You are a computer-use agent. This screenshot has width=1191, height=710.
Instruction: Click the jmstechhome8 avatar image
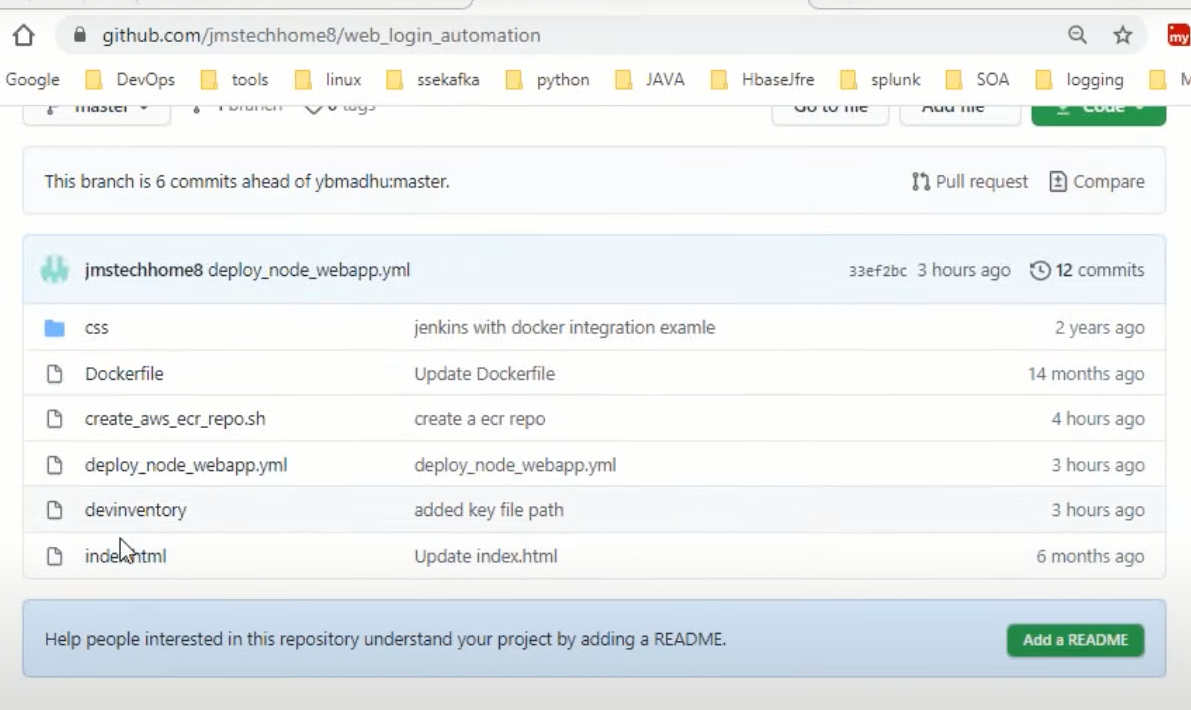pos(55,270)
